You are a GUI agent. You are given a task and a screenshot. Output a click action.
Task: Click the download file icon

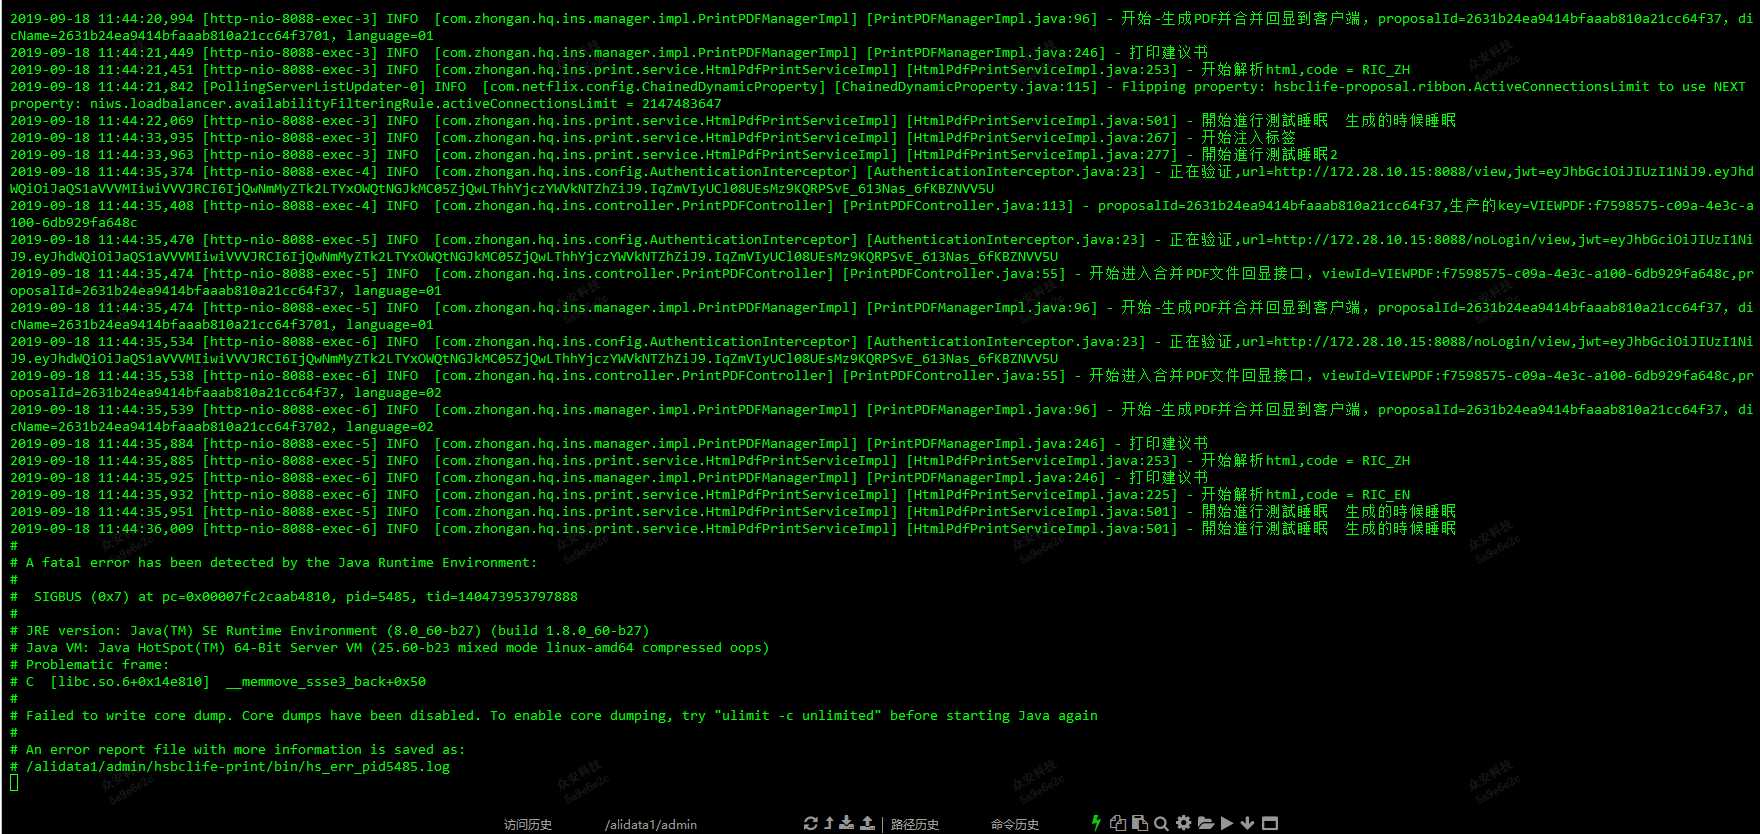tap(847, 823)
